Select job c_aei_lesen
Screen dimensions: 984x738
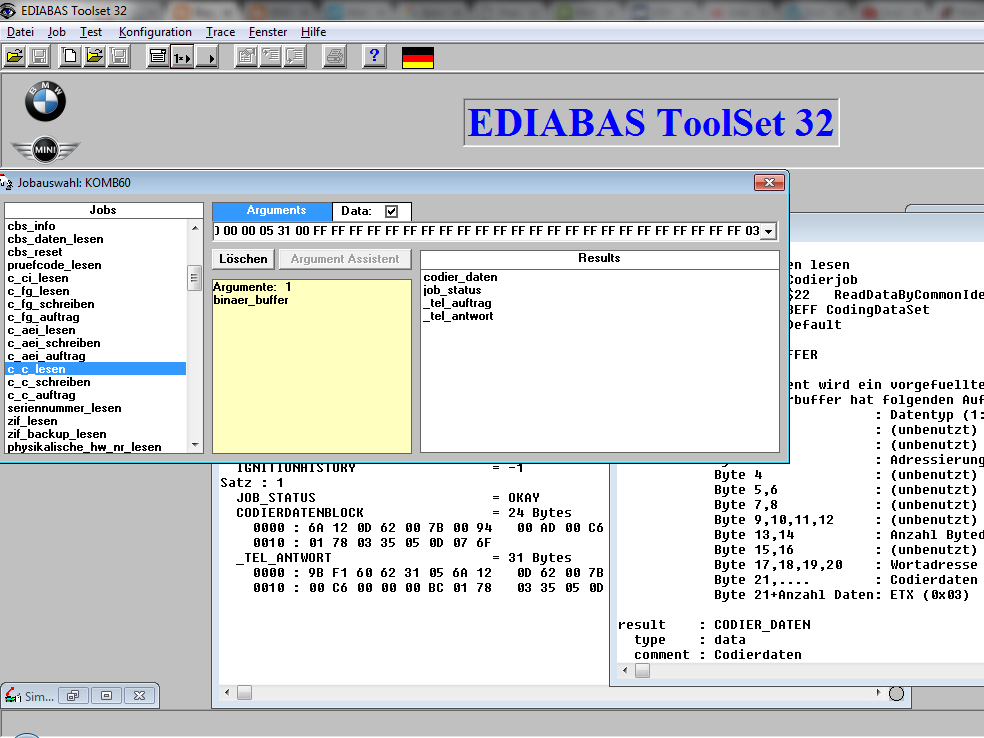coord(41,330)
